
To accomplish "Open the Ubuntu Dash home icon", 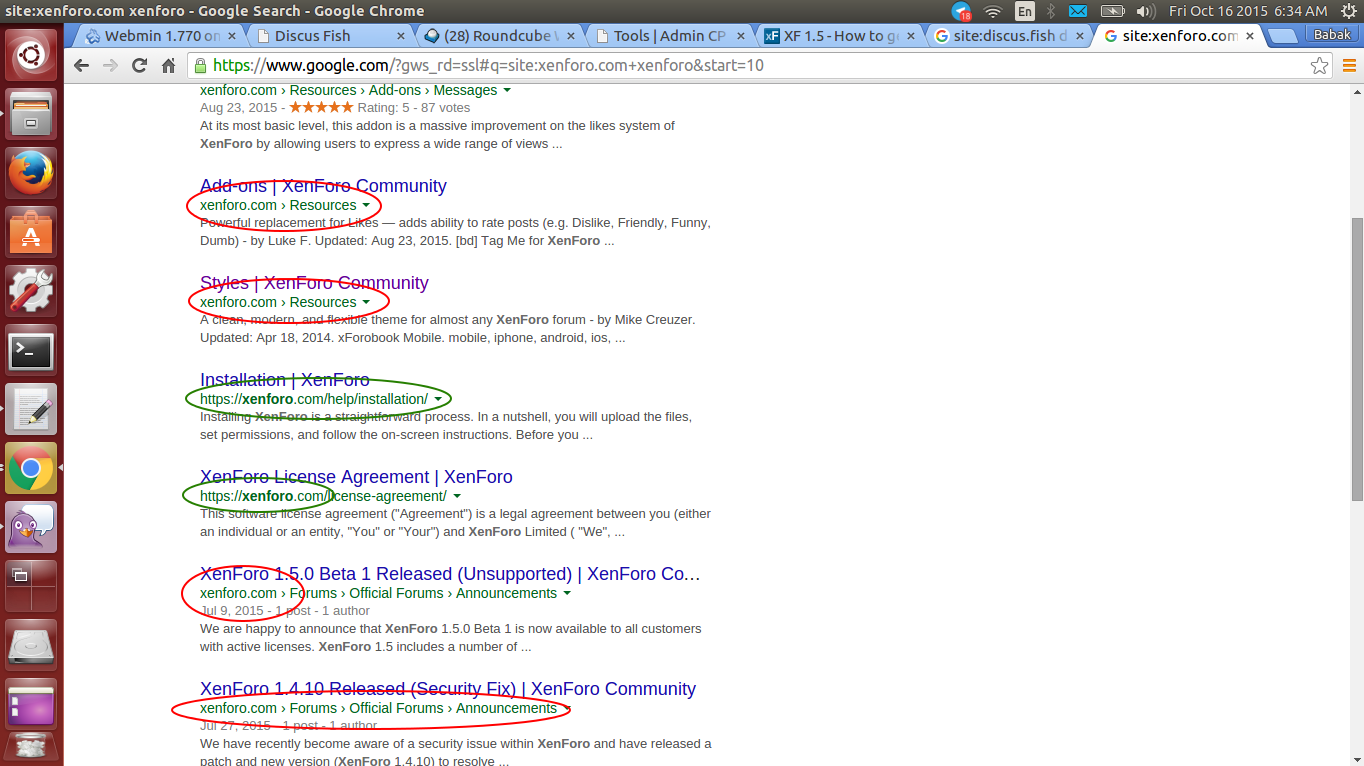I will coord(31,53).
